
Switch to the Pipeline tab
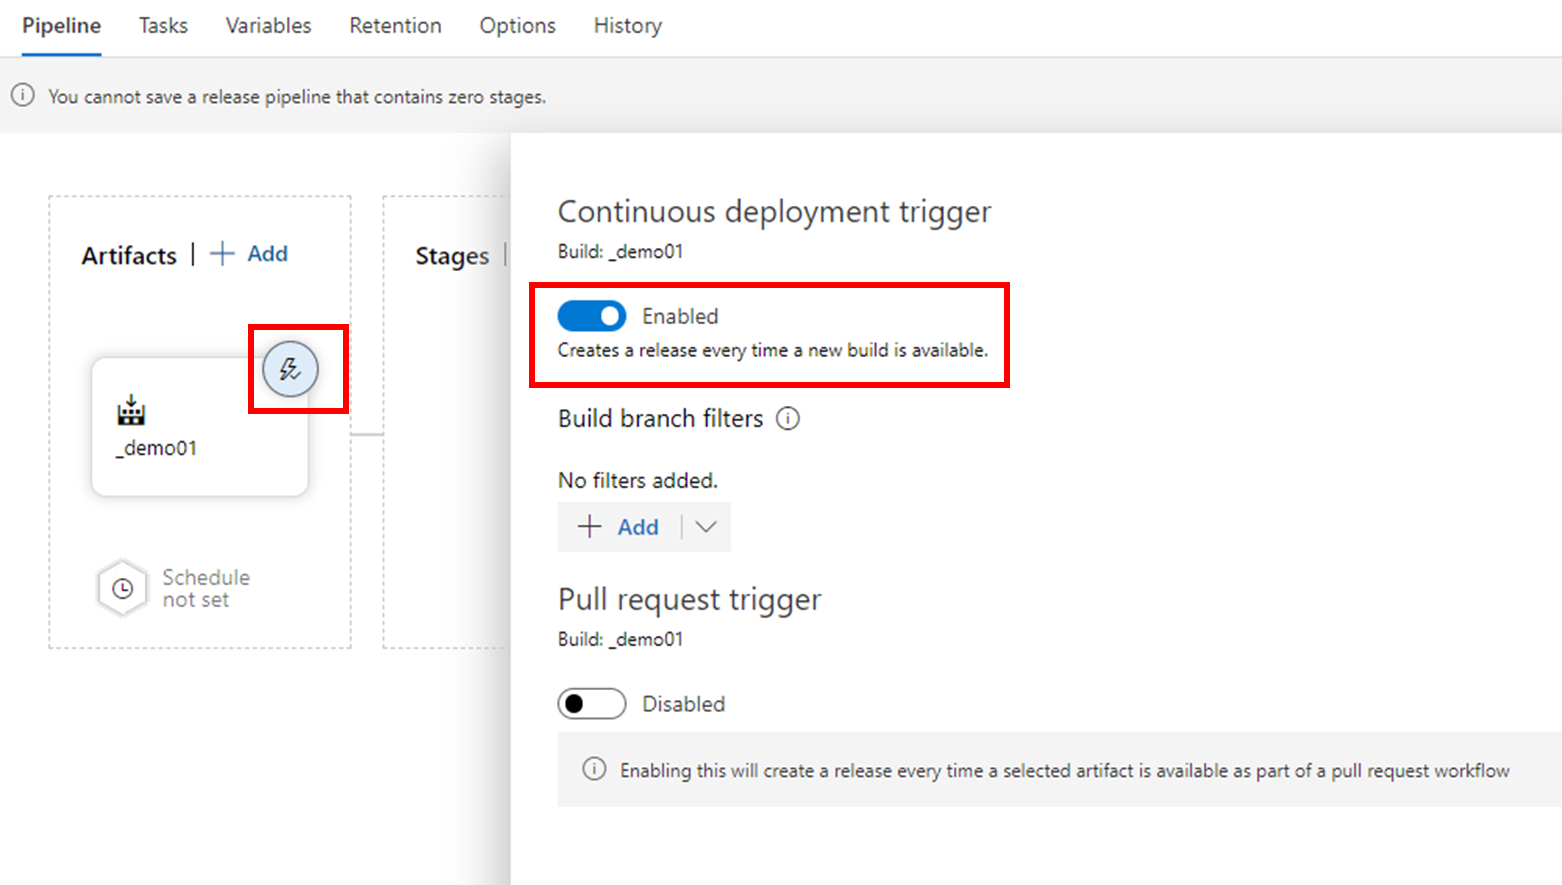pyautogui.click(x=62, y=26)
